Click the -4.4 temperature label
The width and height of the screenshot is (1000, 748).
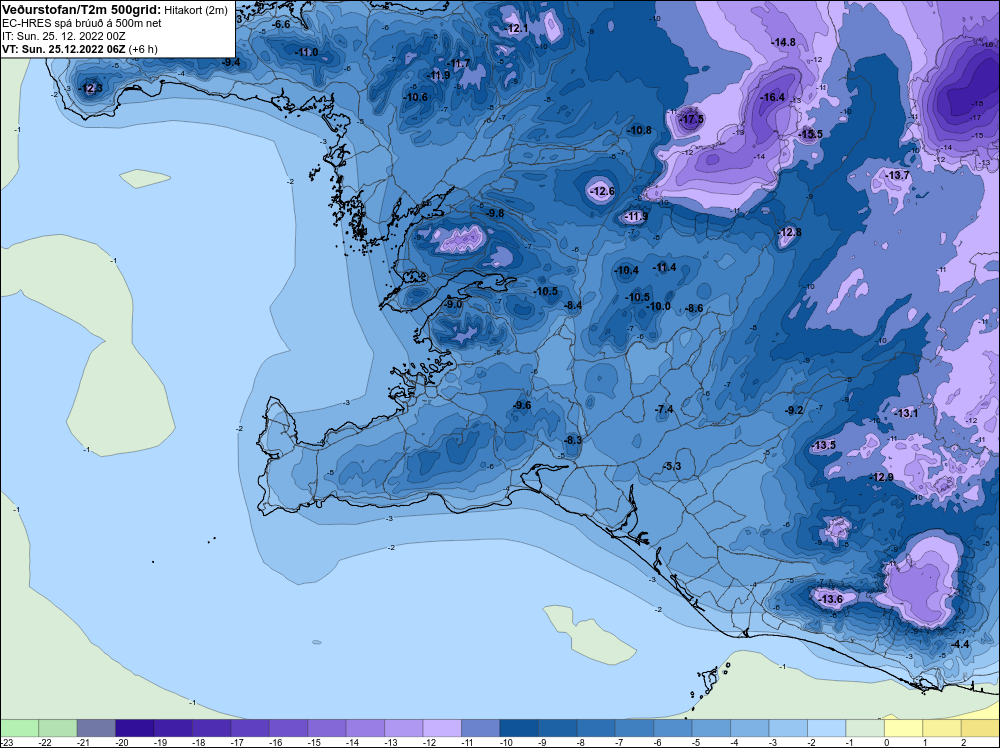(959, 644)
